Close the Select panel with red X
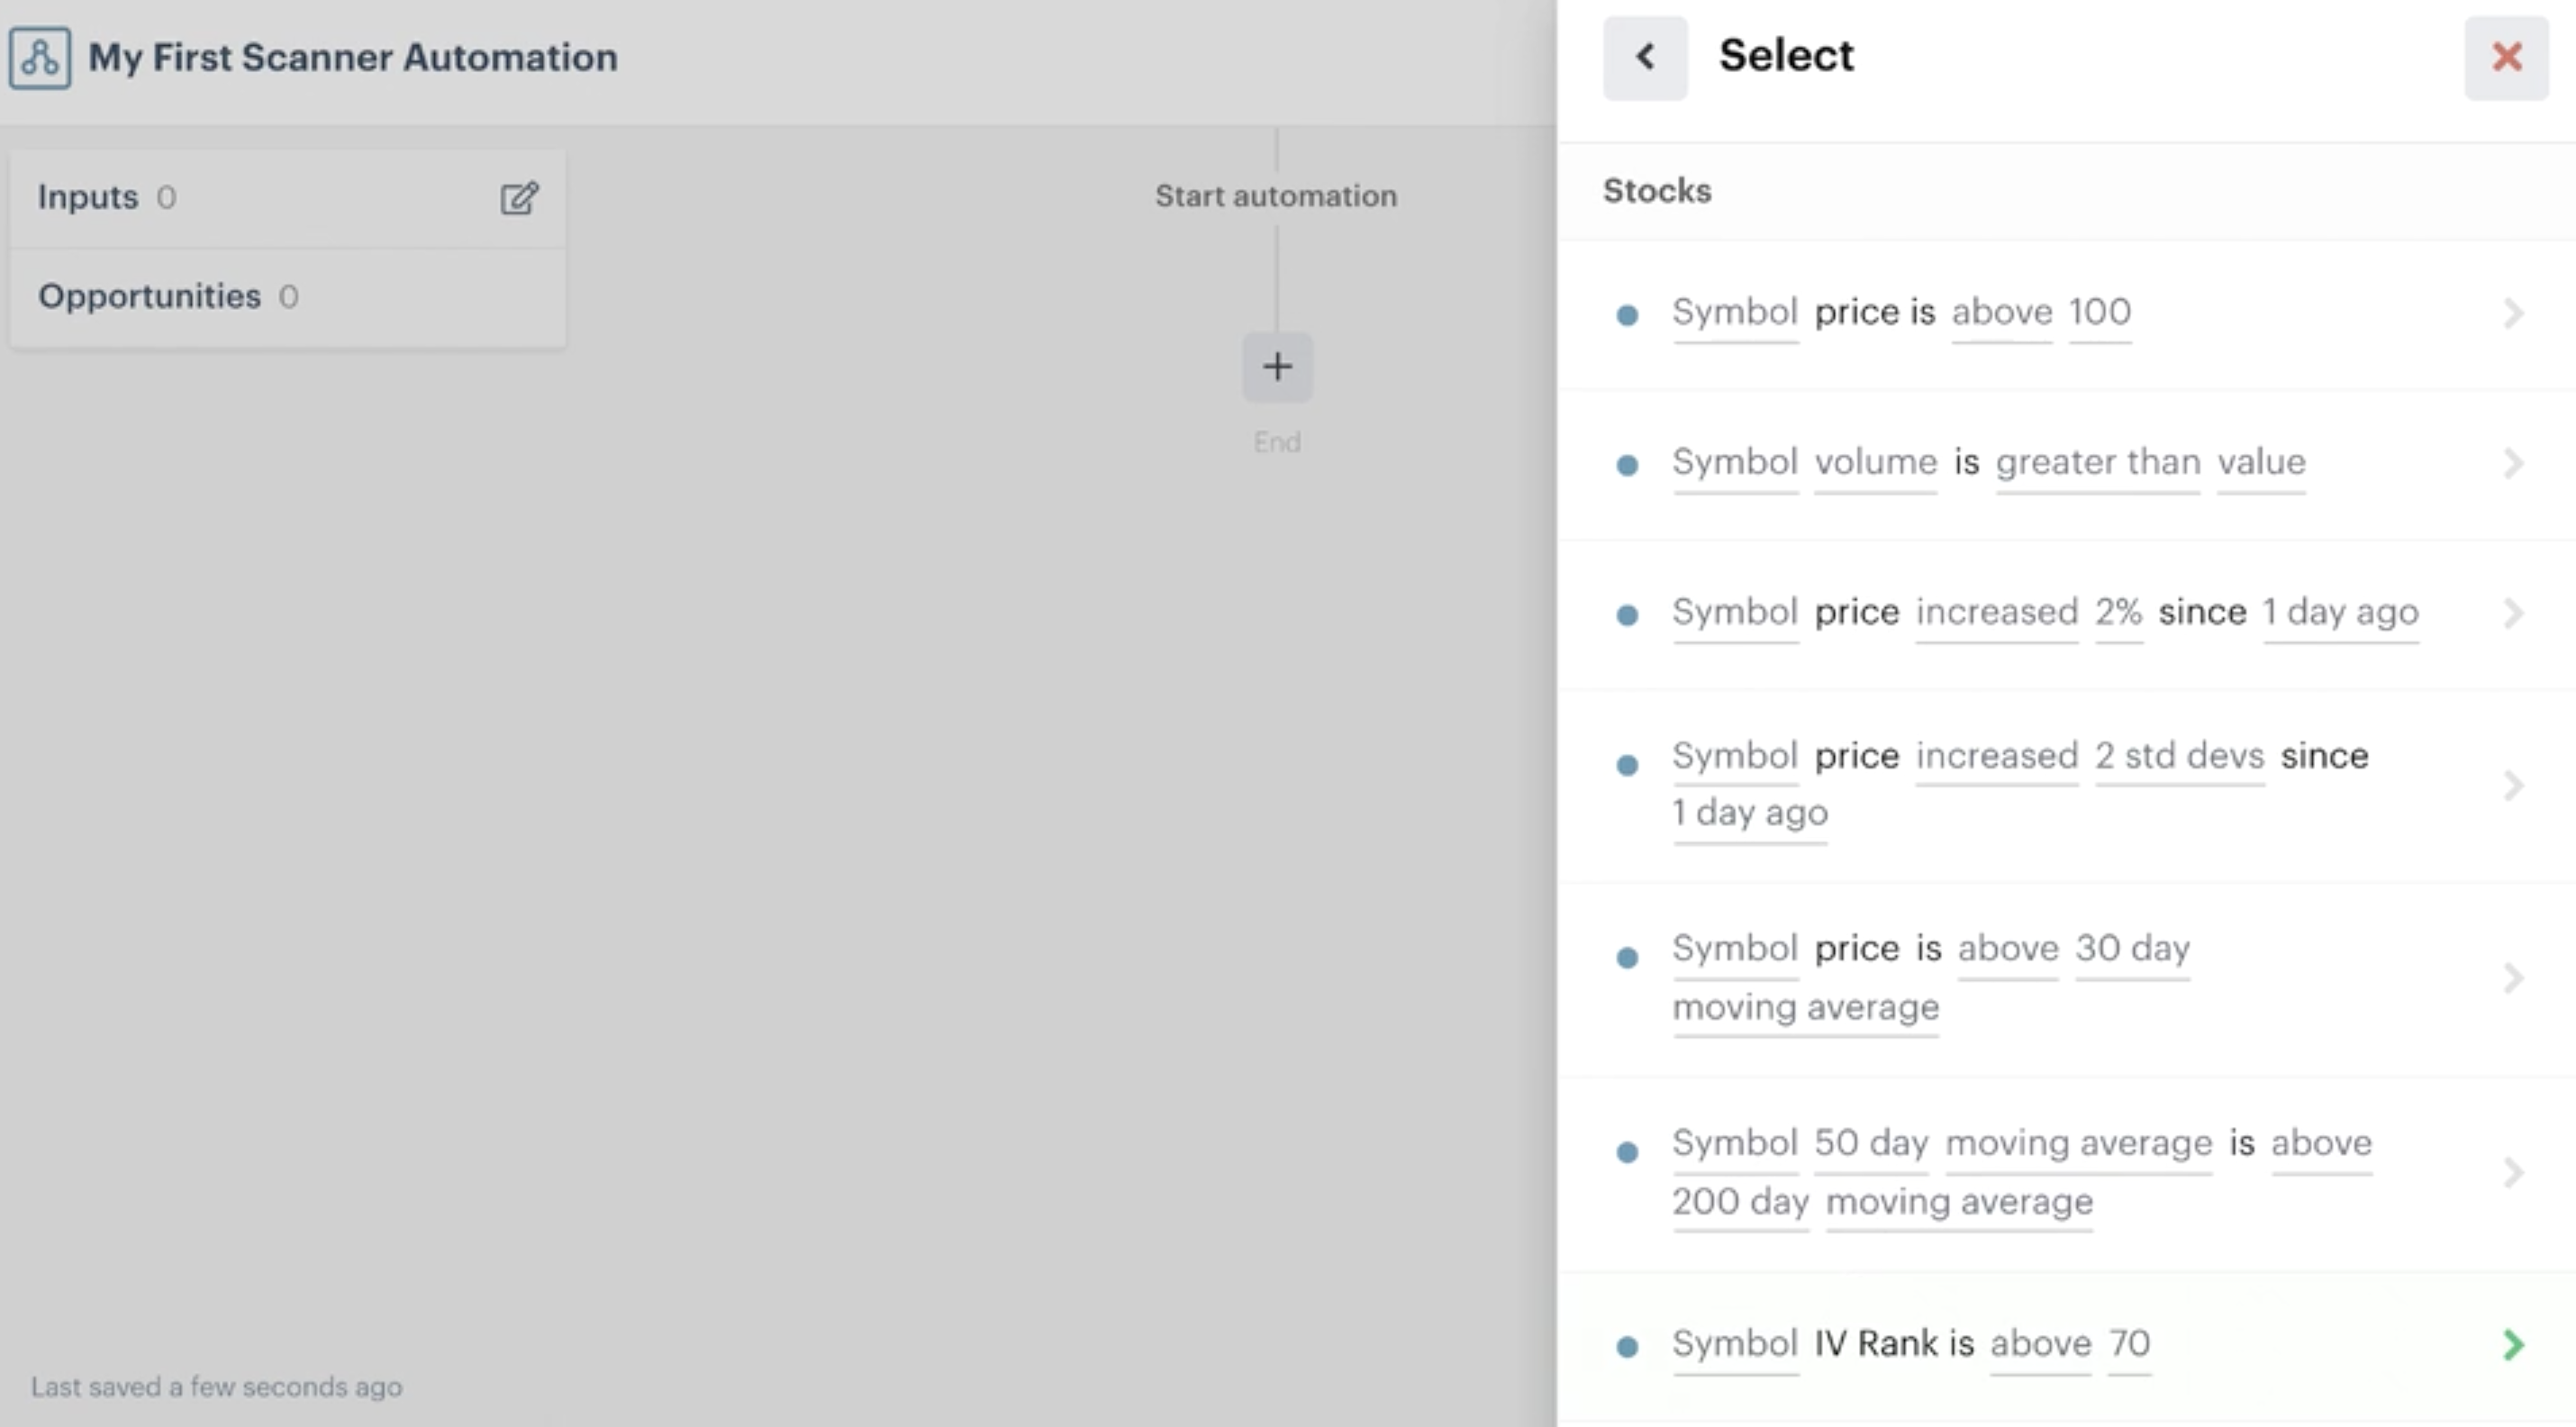The width and height of the screenshot is (2576, 1427). point(2506,57)
